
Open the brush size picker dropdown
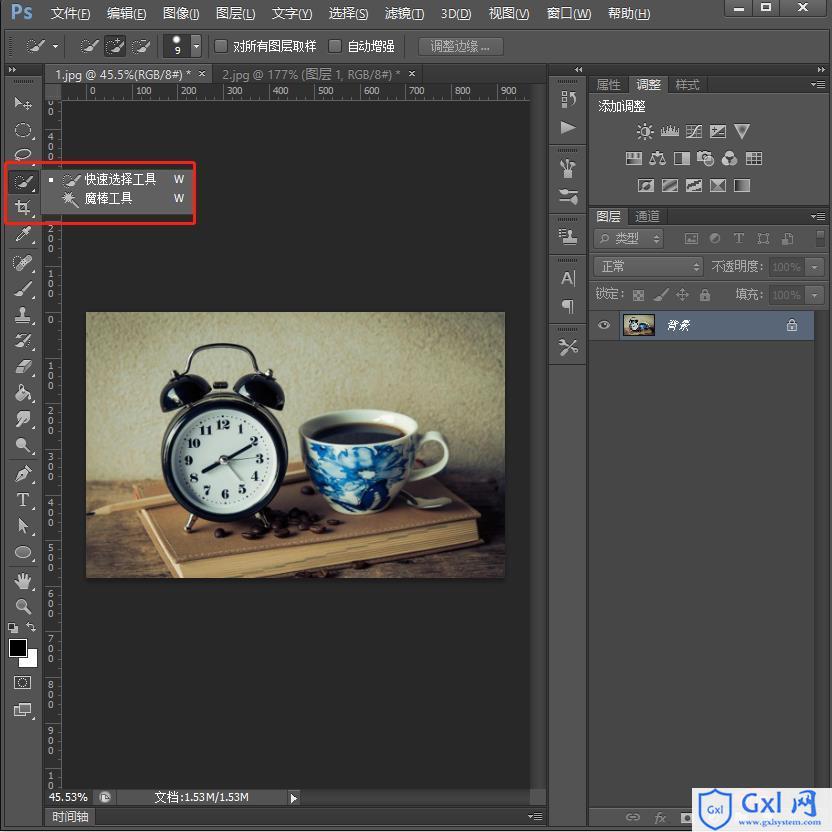click(196, 47)
